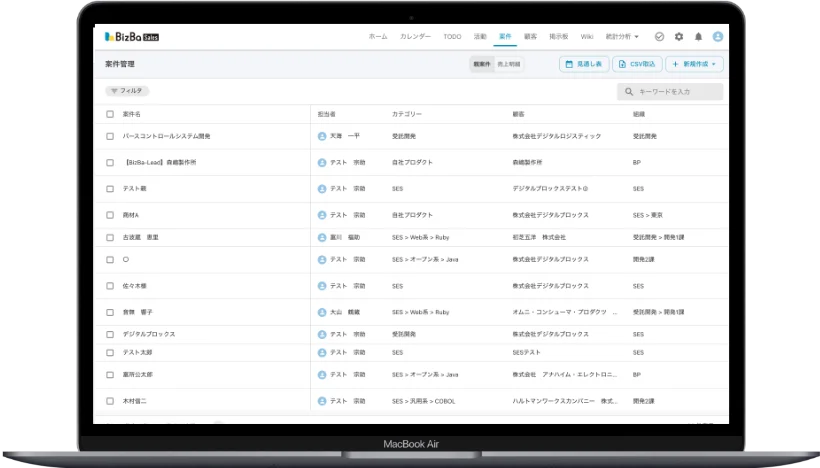Open the Wiki tab
Screen dimensions: 820x468
pyautogui.click(x=587, y=37)
